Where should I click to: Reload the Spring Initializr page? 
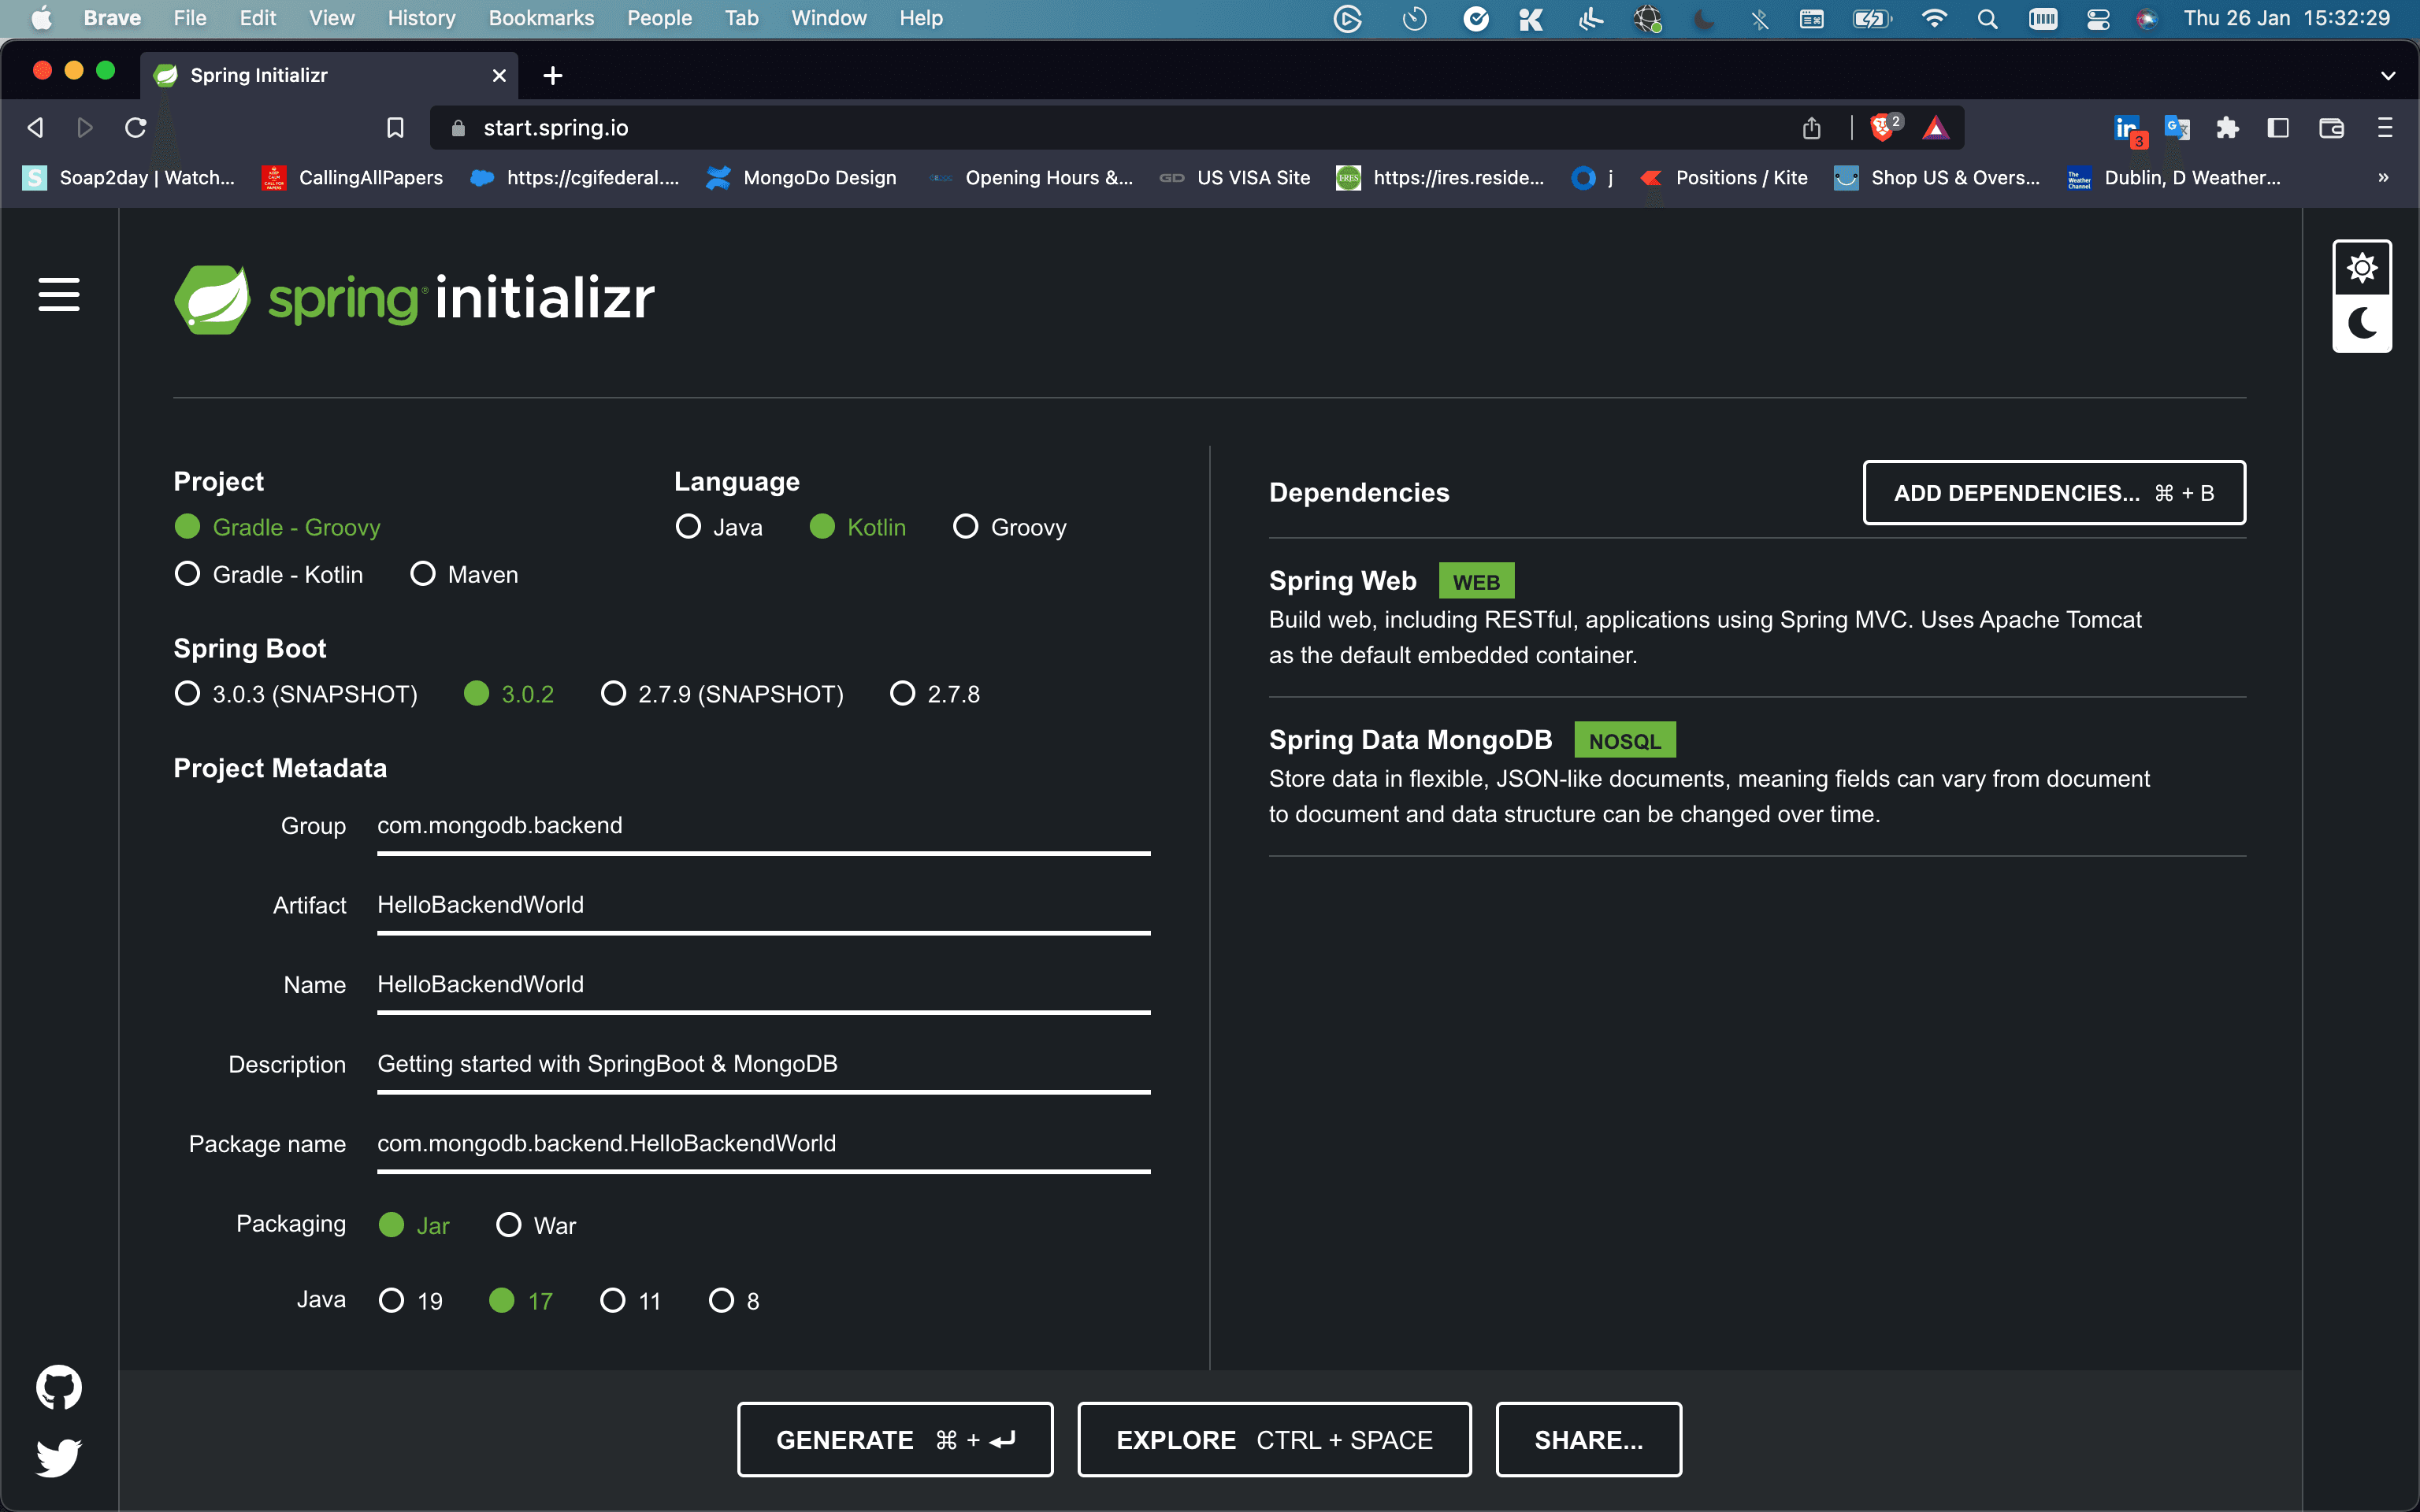136,127
